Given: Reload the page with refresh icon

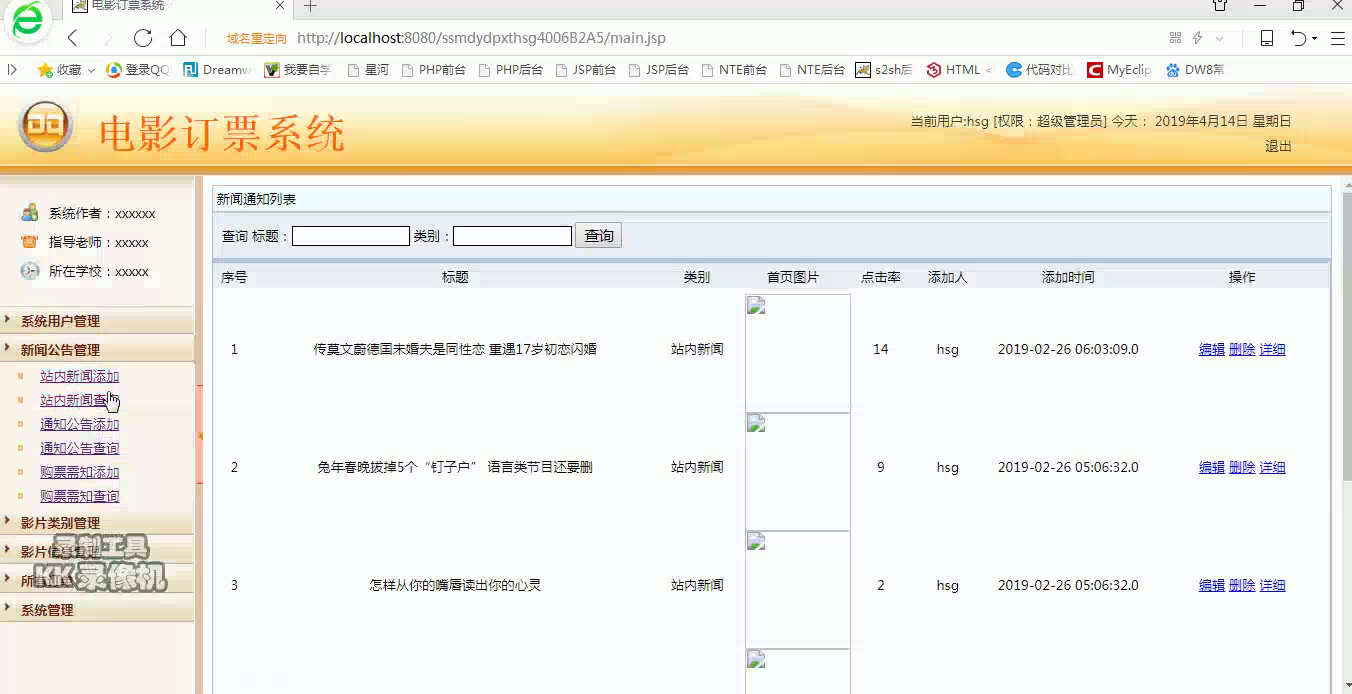Looking at the screenshot, I should click(x=143, y=38).
